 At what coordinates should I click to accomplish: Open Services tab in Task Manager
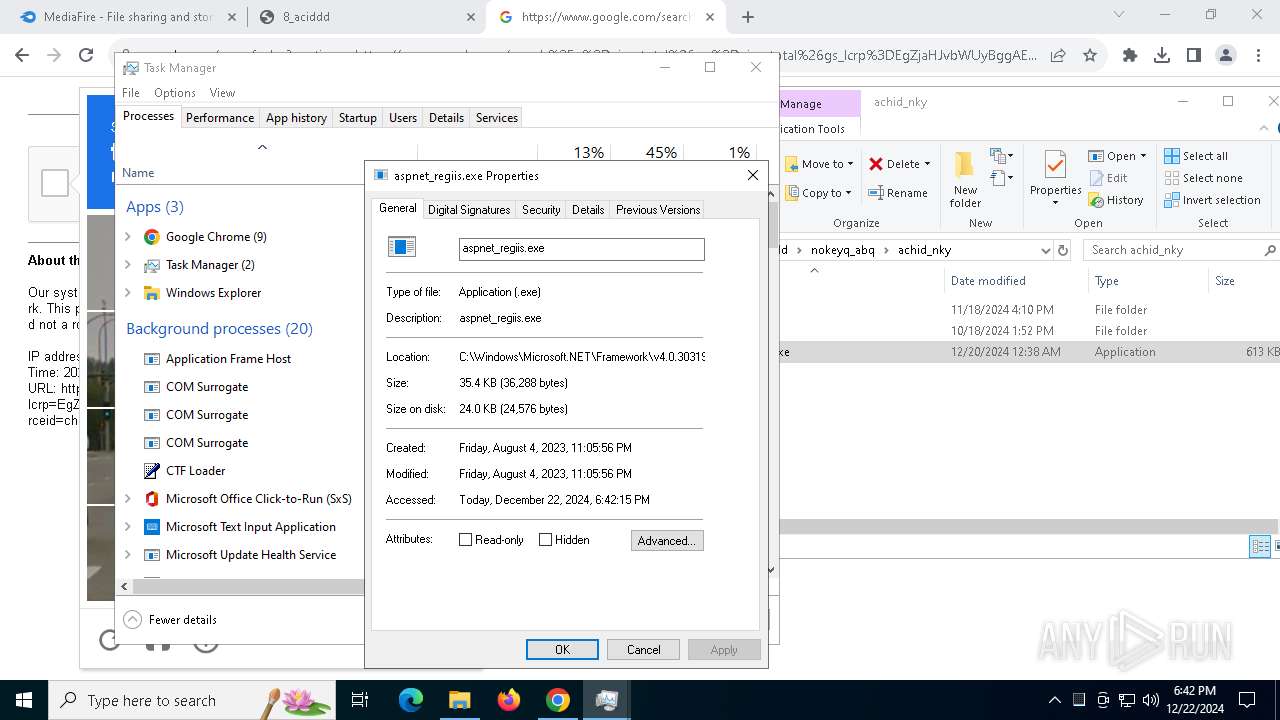tap(496, 118)
